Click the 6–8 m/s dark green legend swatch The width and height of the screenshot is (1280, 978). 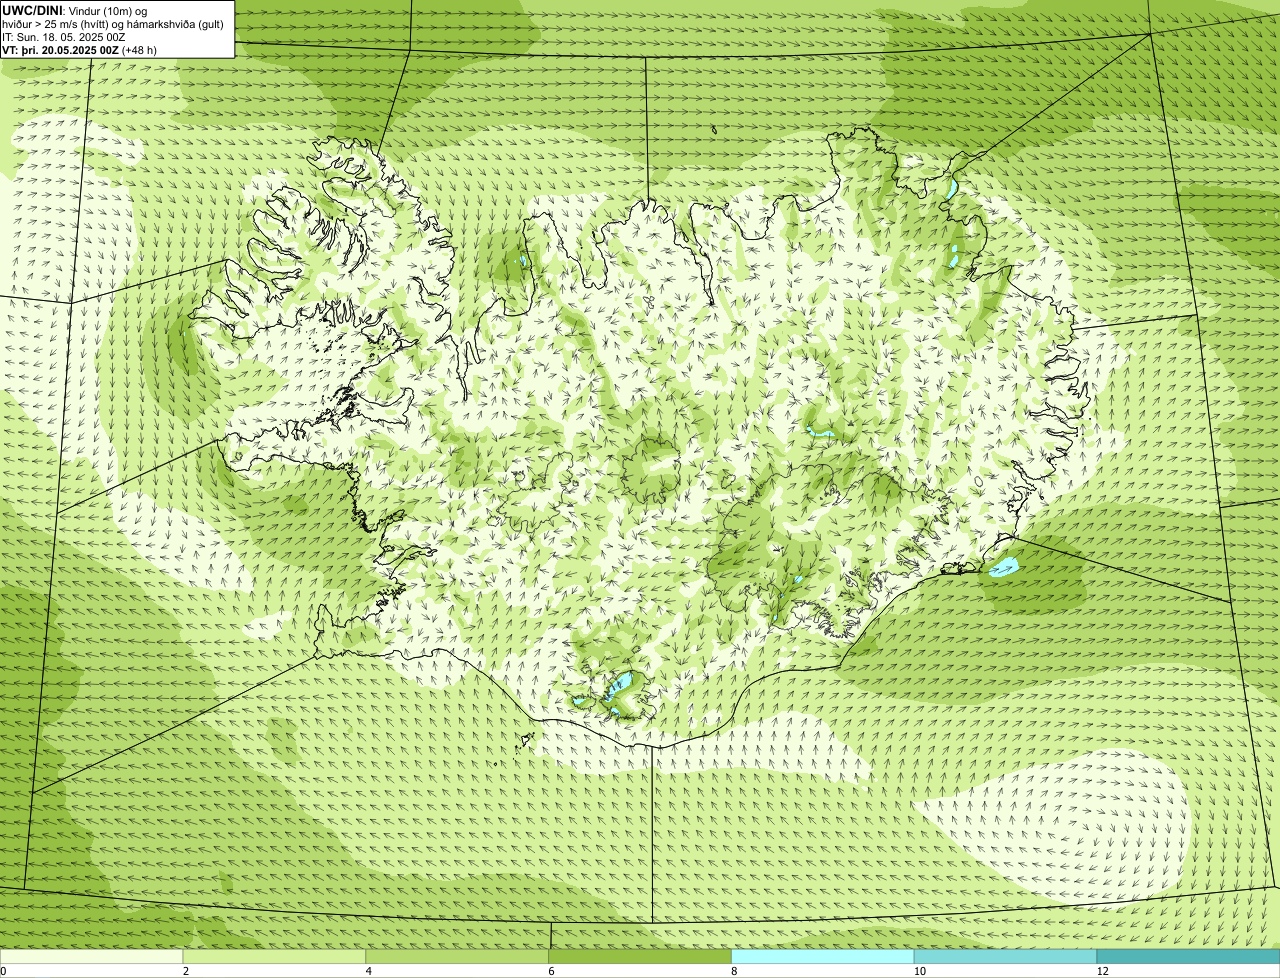coord(640,957)
